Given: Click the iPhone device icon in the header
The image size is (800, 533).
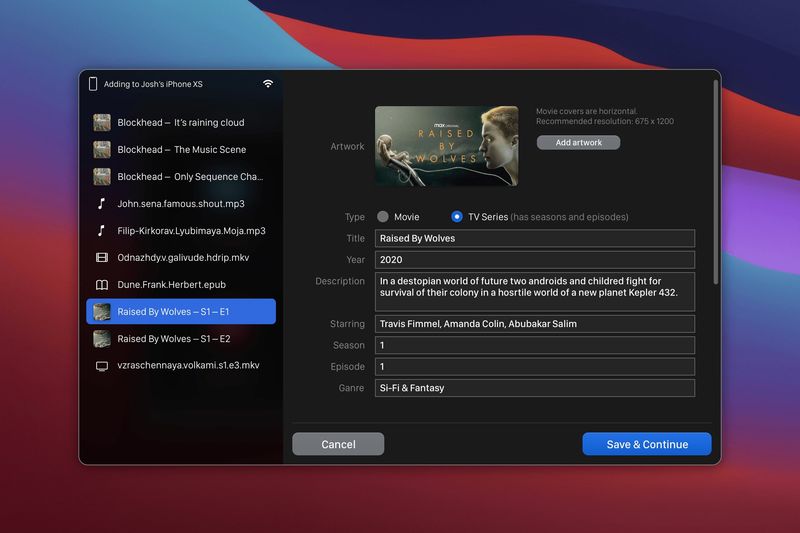Looking at the screenshot, I should 93,84.
